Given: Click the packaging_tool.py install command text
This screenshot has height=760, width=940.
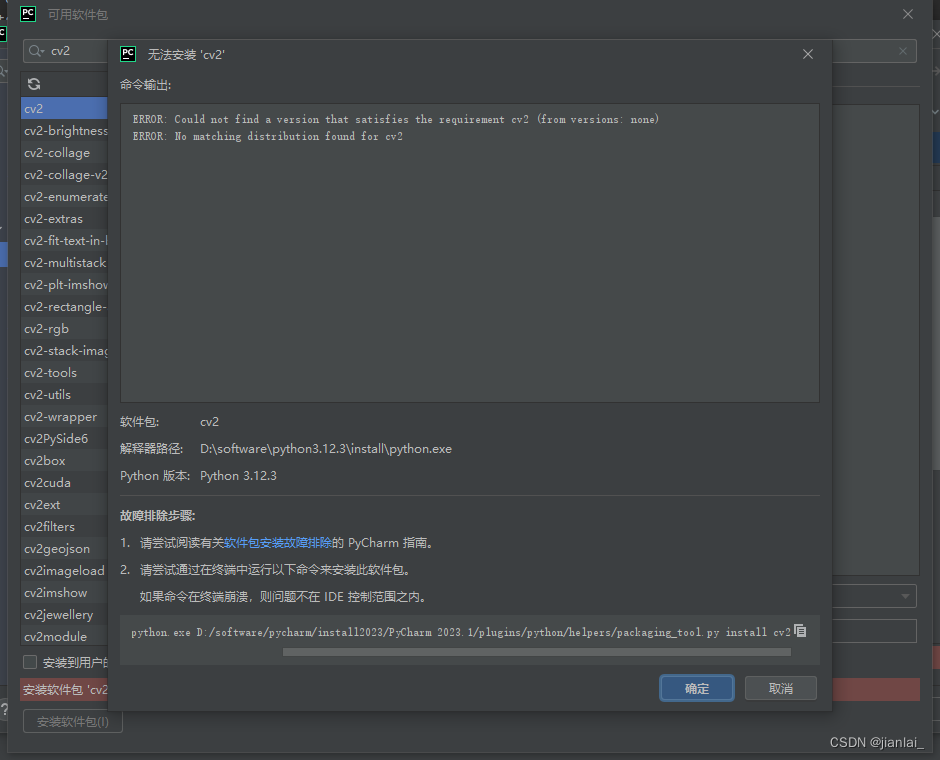Looking at the screenshot, I should (x=461, y=632).
